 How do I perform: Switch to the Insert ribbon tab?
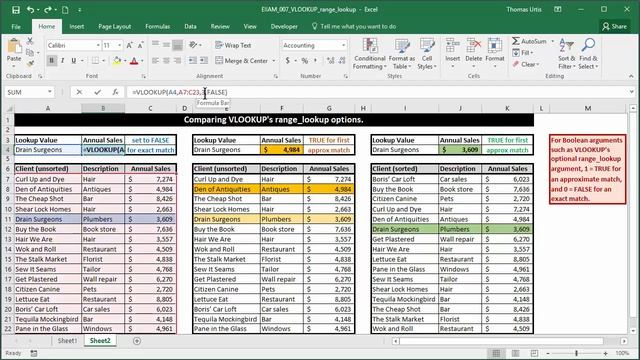pos(76,27)
